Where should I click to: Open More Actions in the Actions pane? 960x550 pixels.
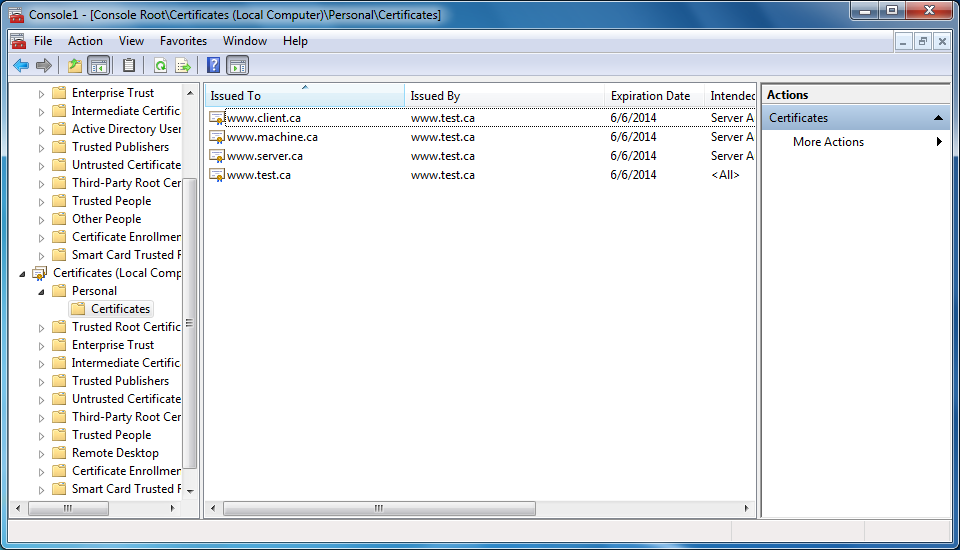click(x=828, y=142)
